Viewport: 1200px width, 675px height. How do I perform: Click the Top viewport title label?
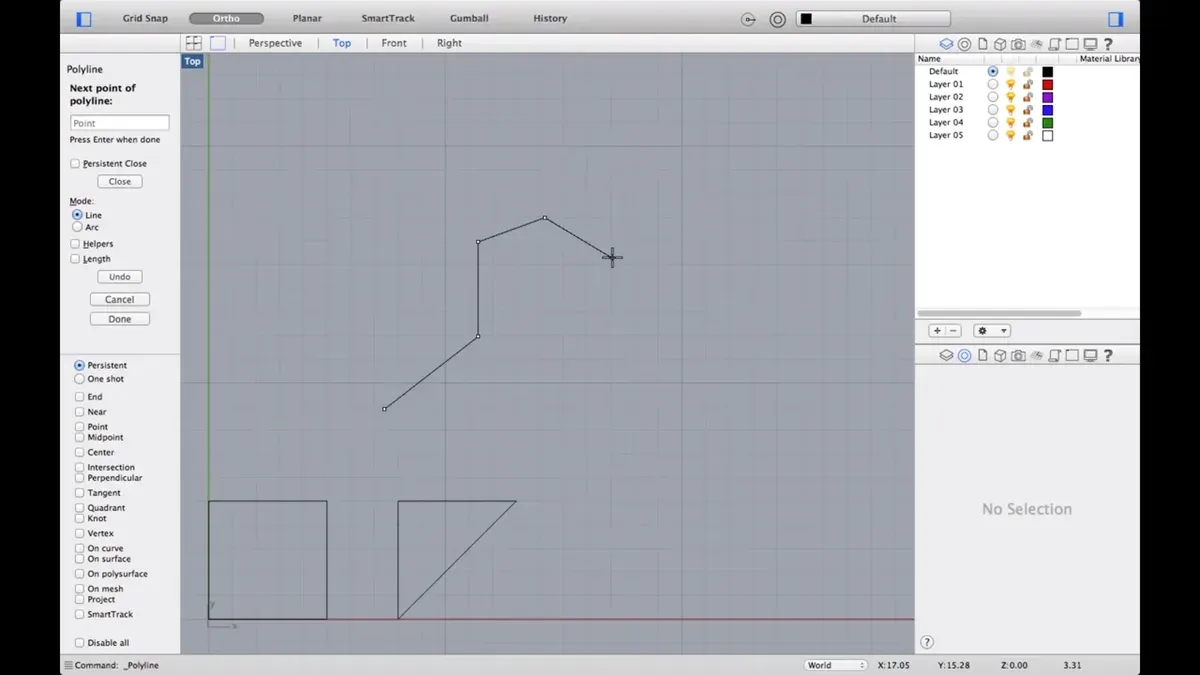click(192, 61)
